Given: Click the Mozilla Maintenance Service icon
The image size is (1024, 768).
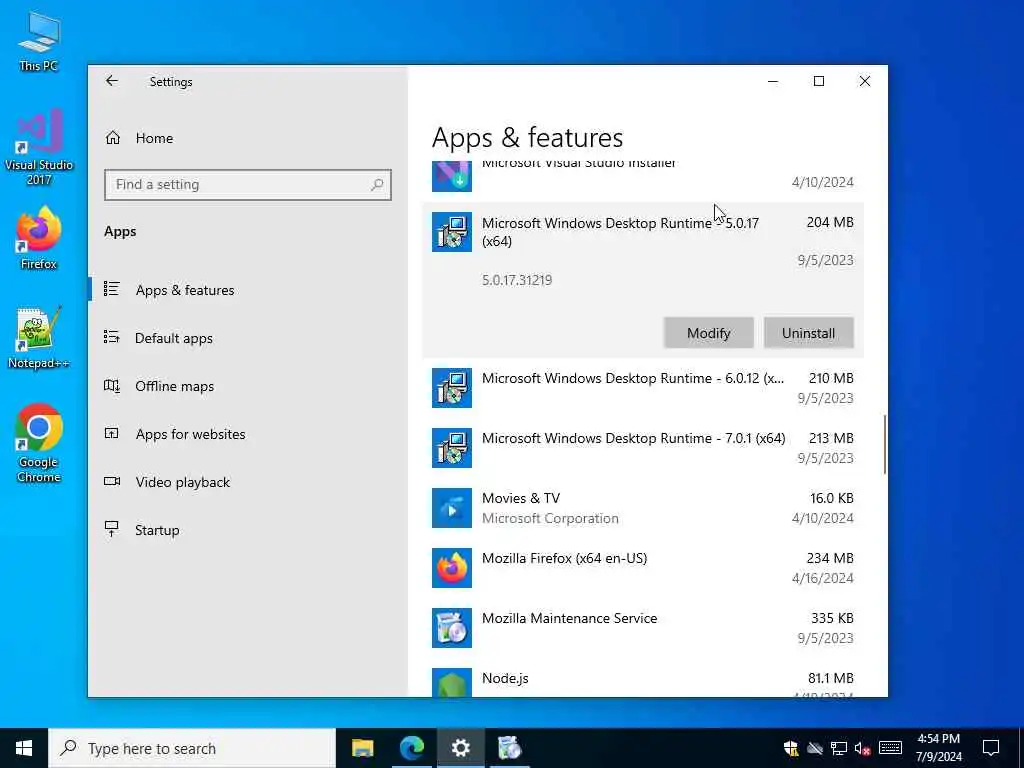Looking at the screenshot, I should coord(452,628).
